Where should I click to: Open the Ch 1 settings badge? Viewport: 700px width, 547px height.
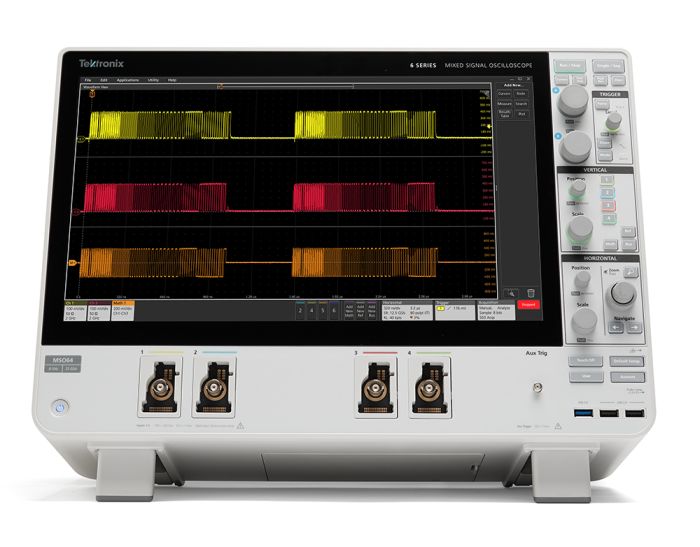click(75, 310)
